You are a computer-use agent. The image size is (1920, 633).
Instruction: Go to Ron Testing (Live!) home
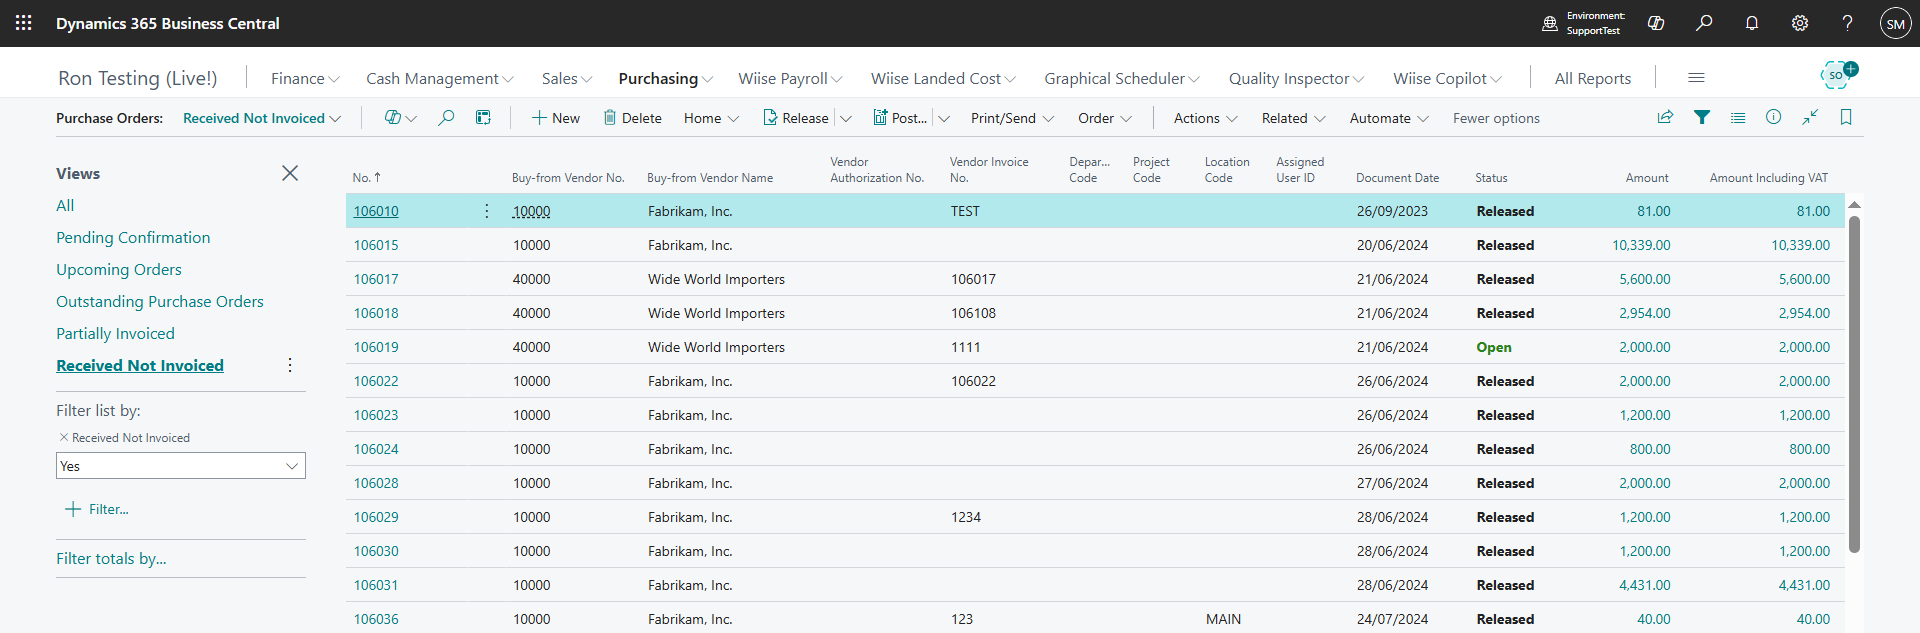[138, 78]
